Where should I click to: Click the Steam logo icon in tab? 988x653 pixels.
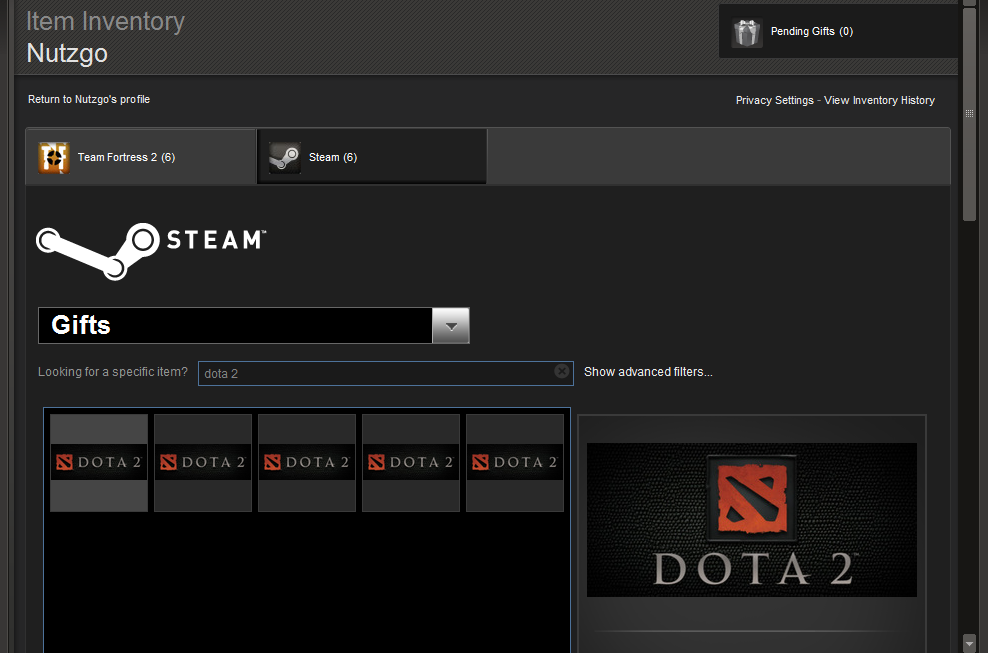285,158
